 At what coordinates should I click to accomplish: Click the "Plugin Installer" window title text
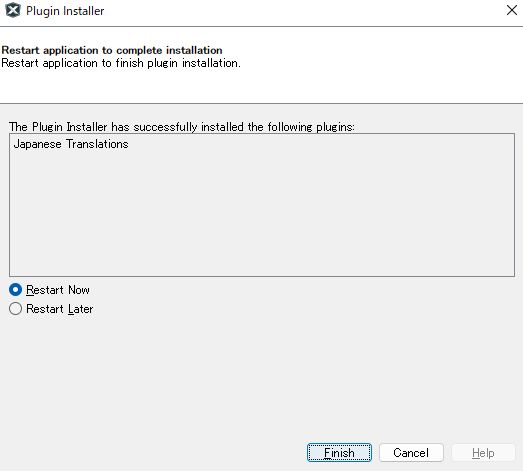(65, 11)
